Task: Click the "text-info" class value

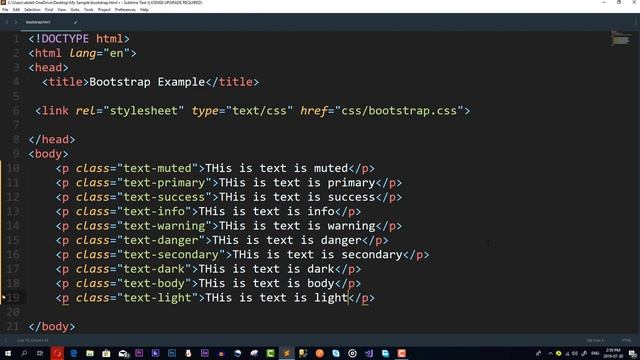Action: (x=154, y=211)
